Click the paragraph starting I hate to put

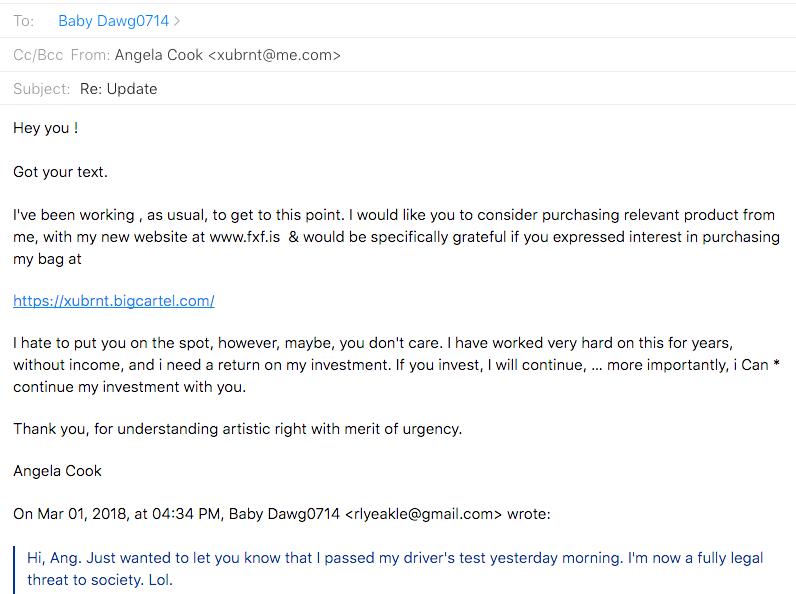coord(396,365)
